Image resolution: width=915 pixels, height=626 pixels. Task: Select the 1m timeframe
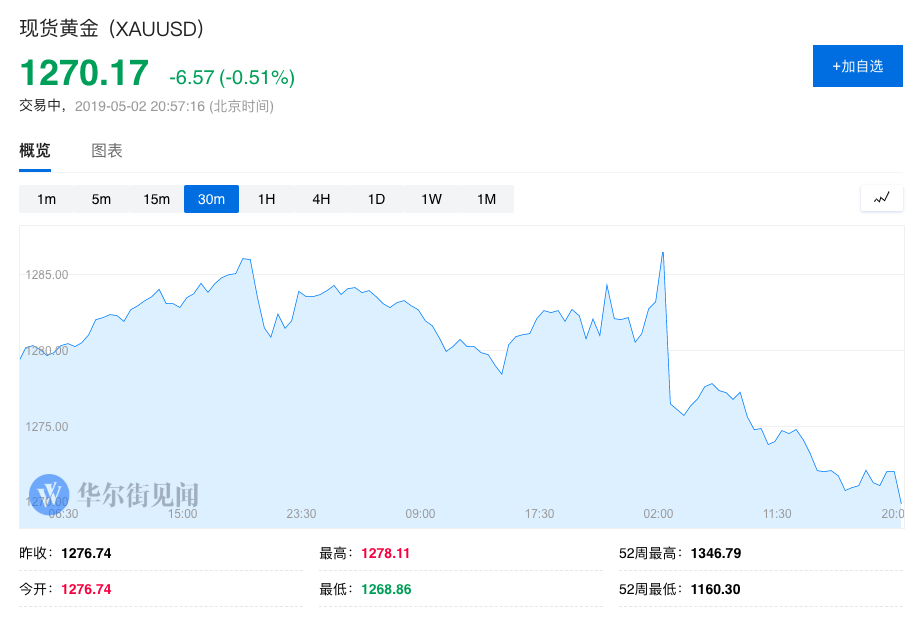point(45,199)
